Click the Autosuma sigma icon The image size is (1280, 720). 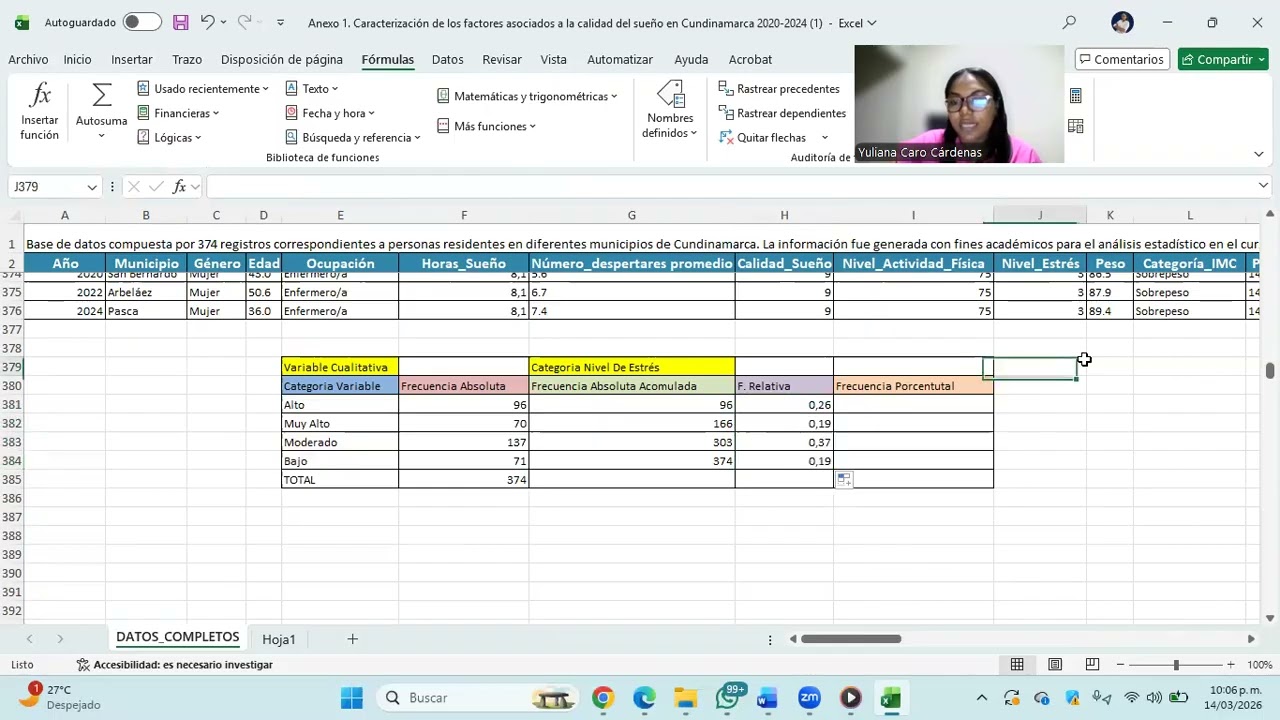[x=101, y=95]
